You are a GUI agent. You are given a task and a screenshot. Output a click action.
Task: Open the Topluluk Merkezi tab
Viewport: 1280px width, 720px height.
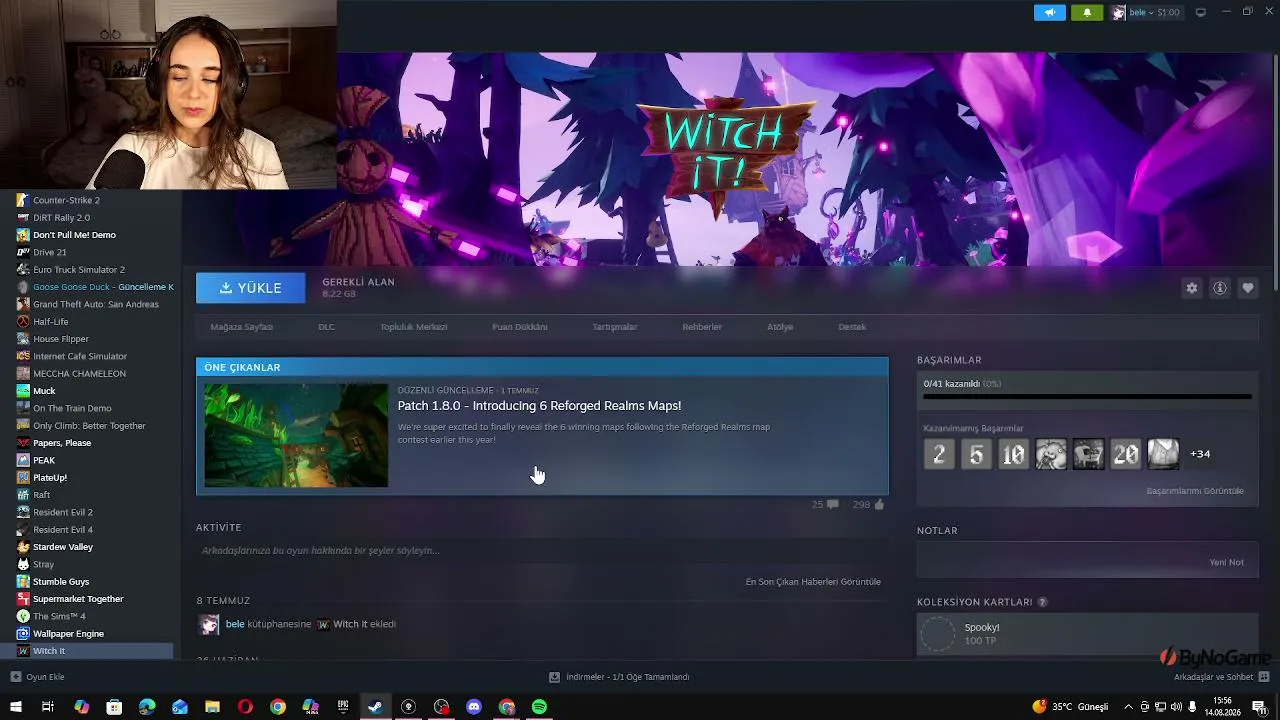[413, 327]
